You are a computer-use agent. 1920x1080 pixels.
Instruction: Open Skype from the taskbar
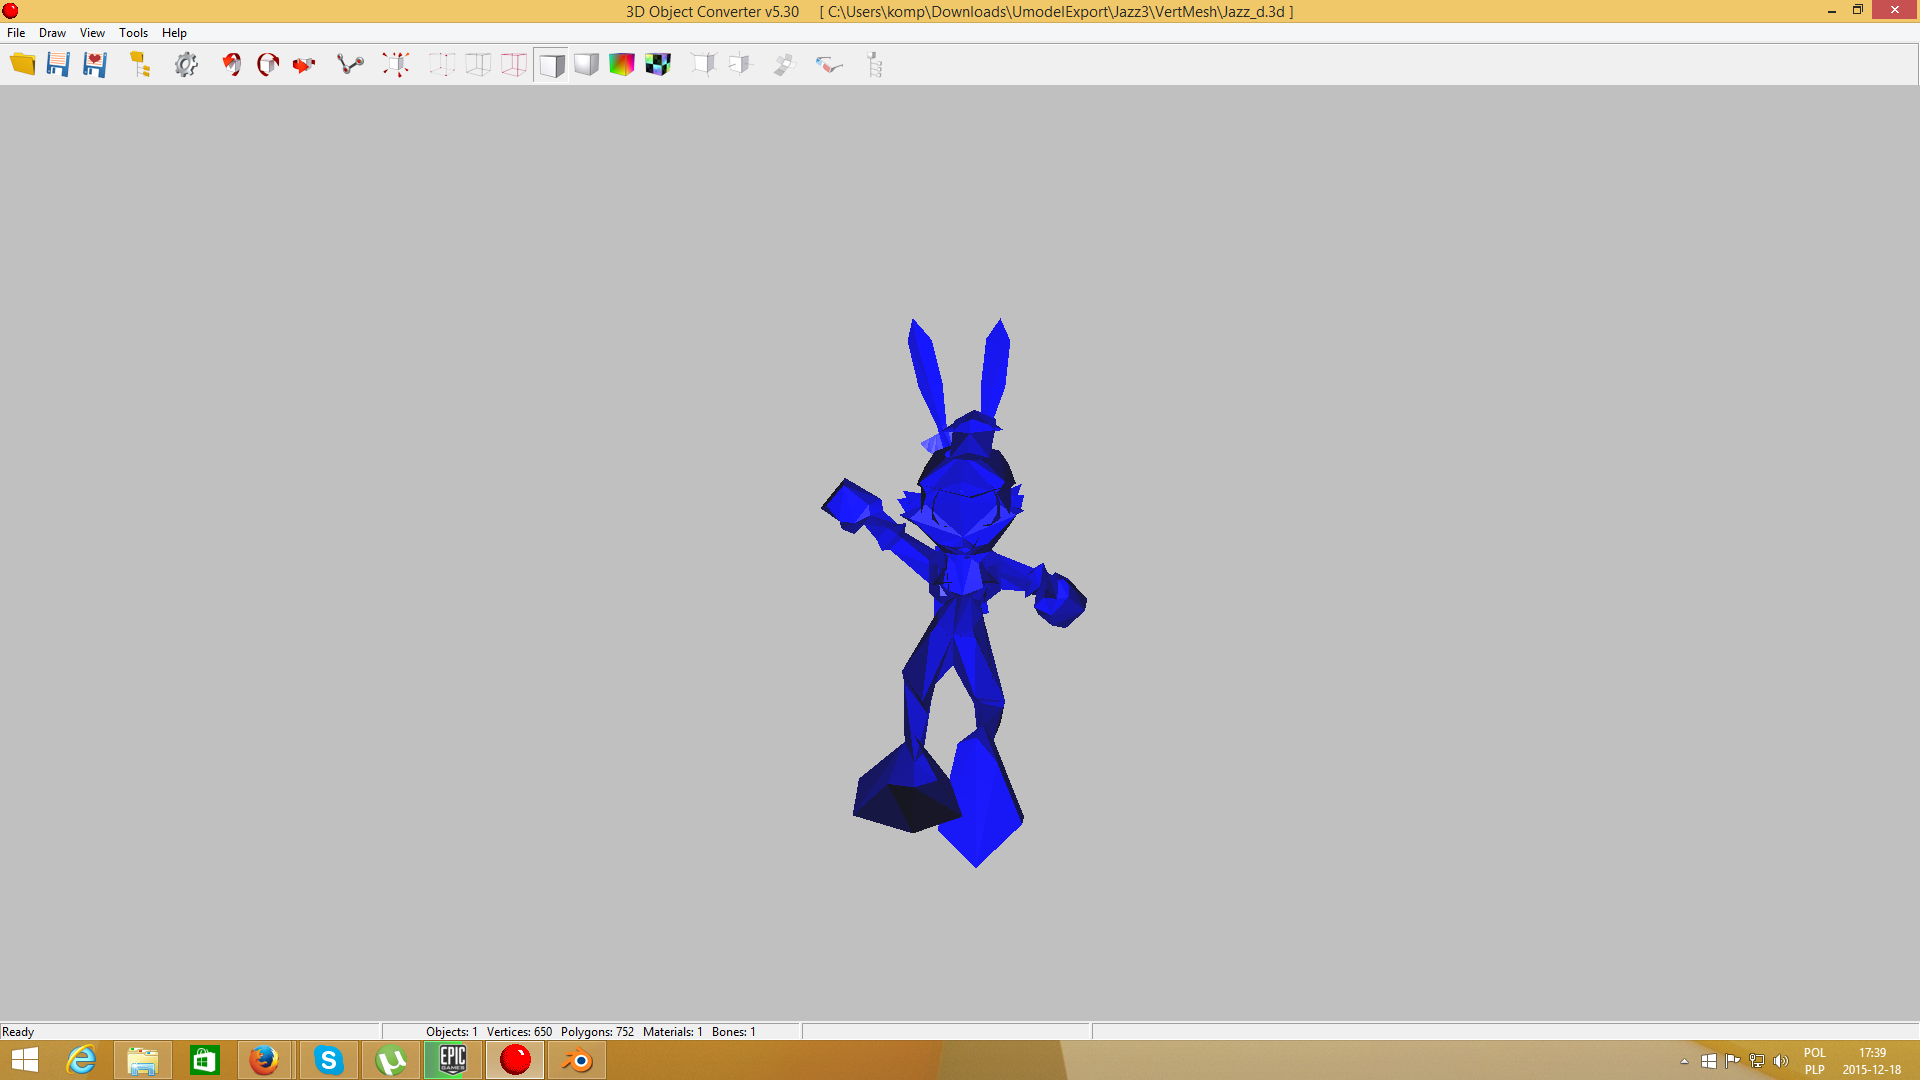tap(328, 1060)
